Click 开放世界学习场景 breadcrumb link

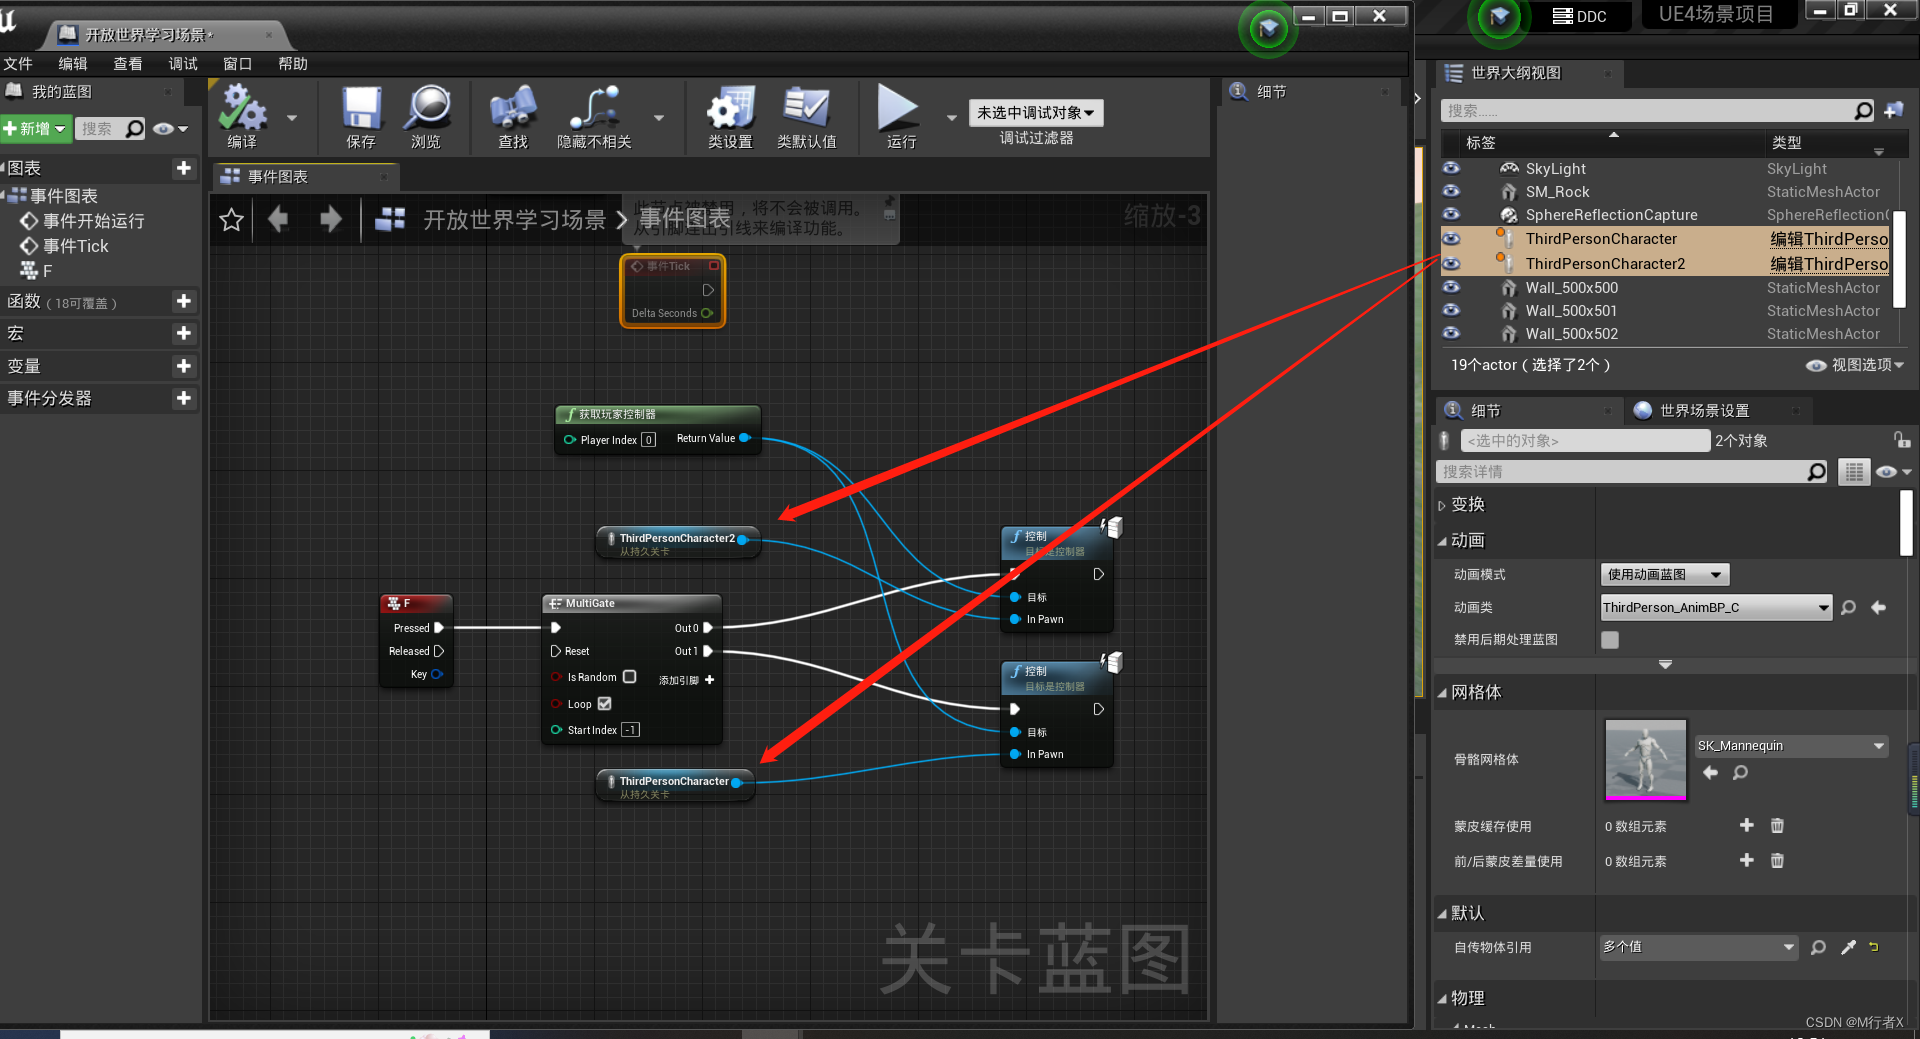pyautogui.click(x=514, y=220)
